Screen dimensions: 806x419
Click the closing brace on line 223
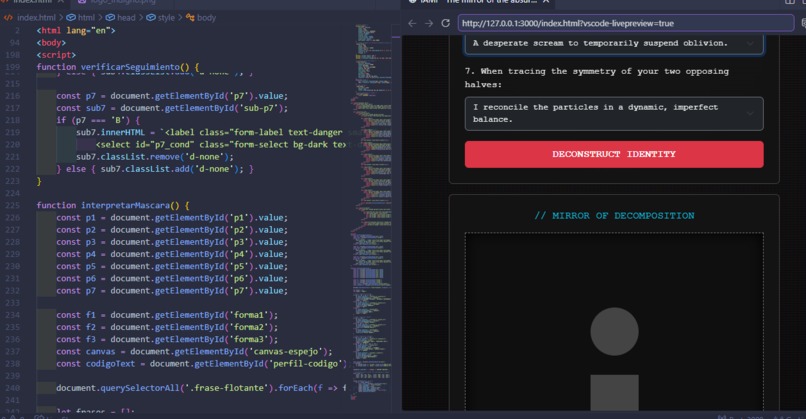pos(39,181)
